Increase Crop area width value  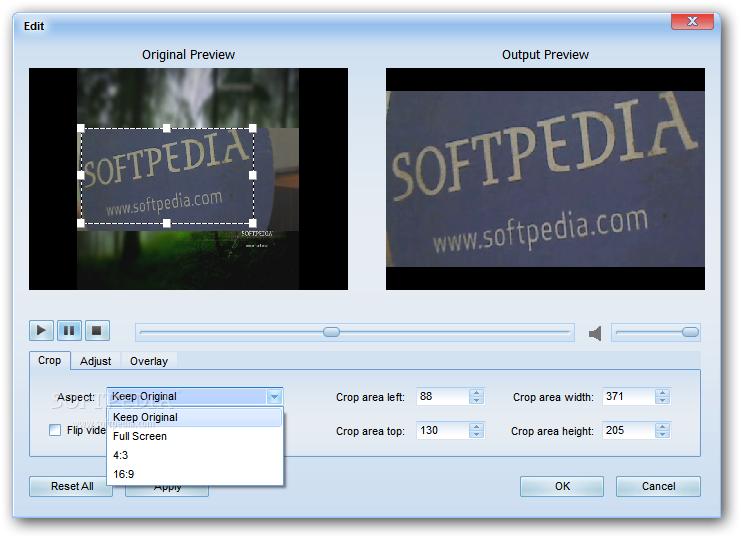tap(662, 393)
